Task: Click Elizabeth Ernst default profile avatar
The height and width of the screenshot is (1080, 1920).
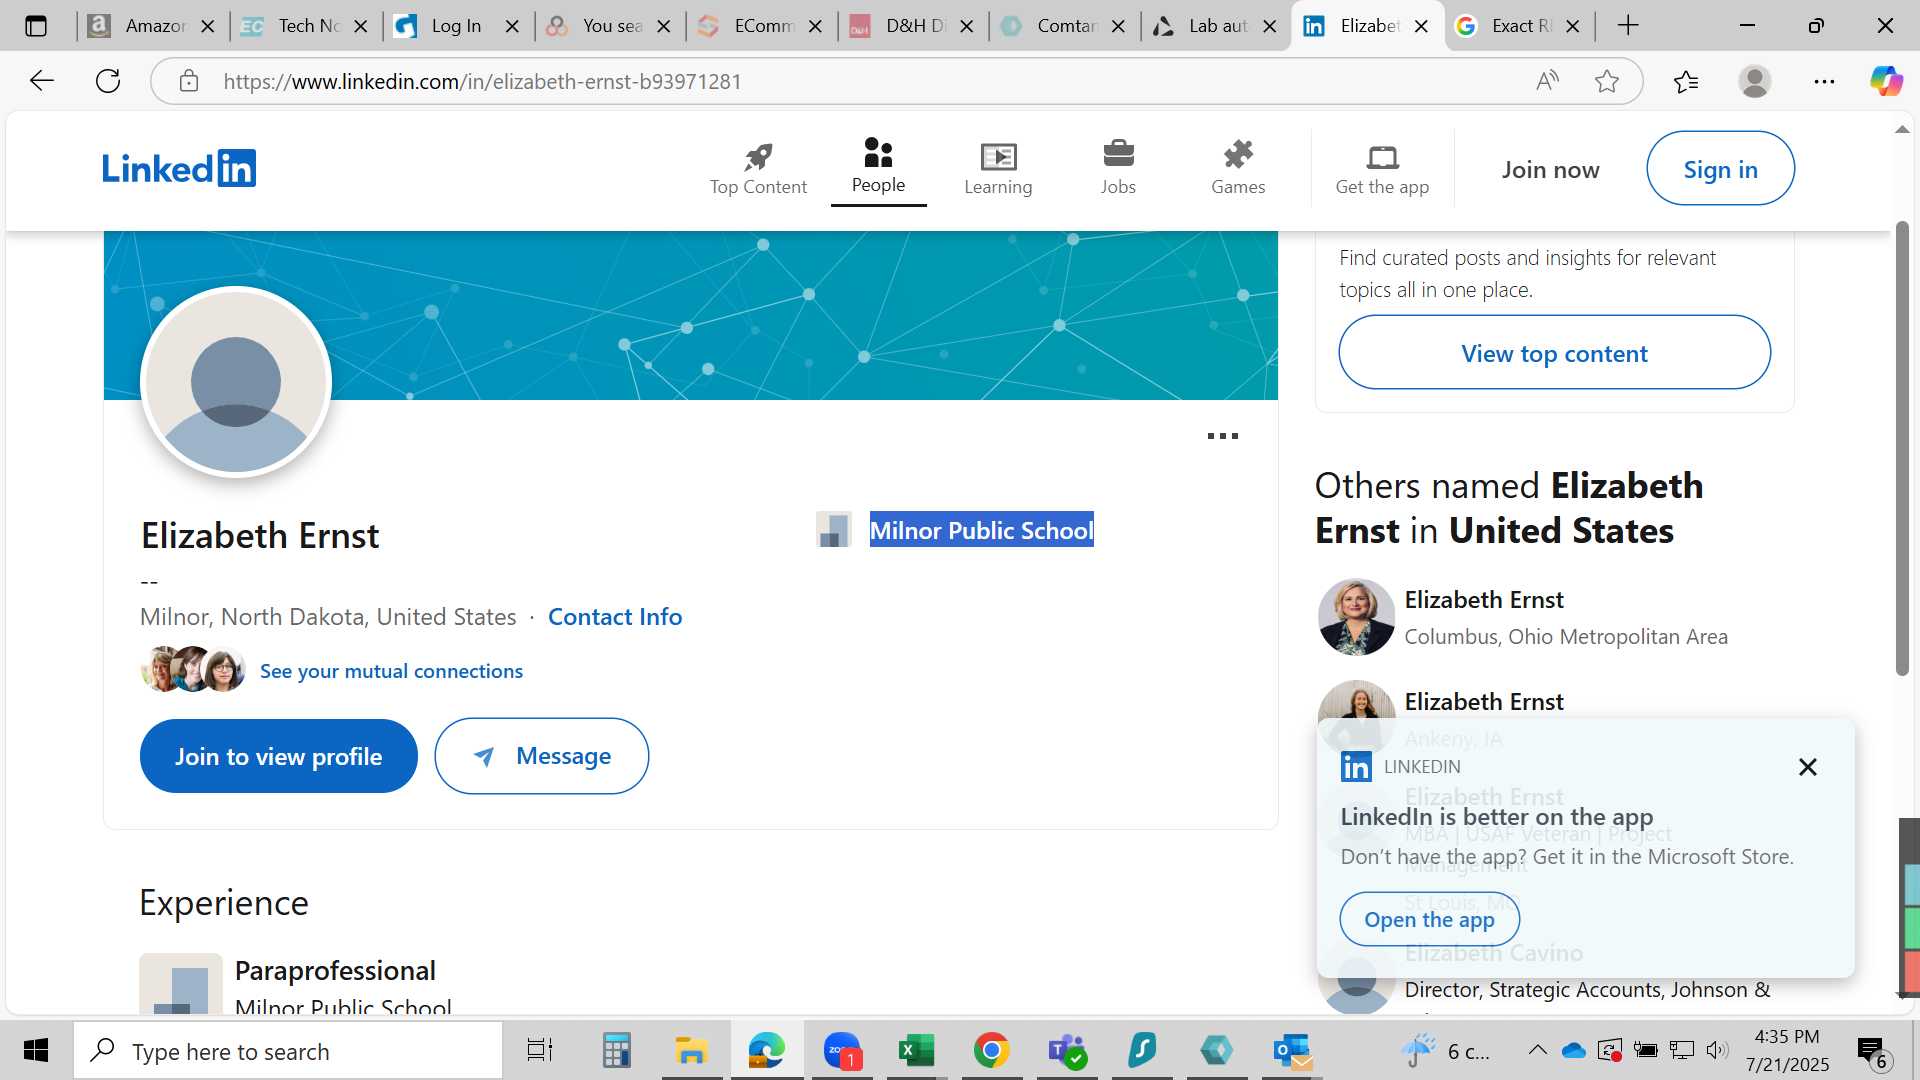Action: pos(236,382)
